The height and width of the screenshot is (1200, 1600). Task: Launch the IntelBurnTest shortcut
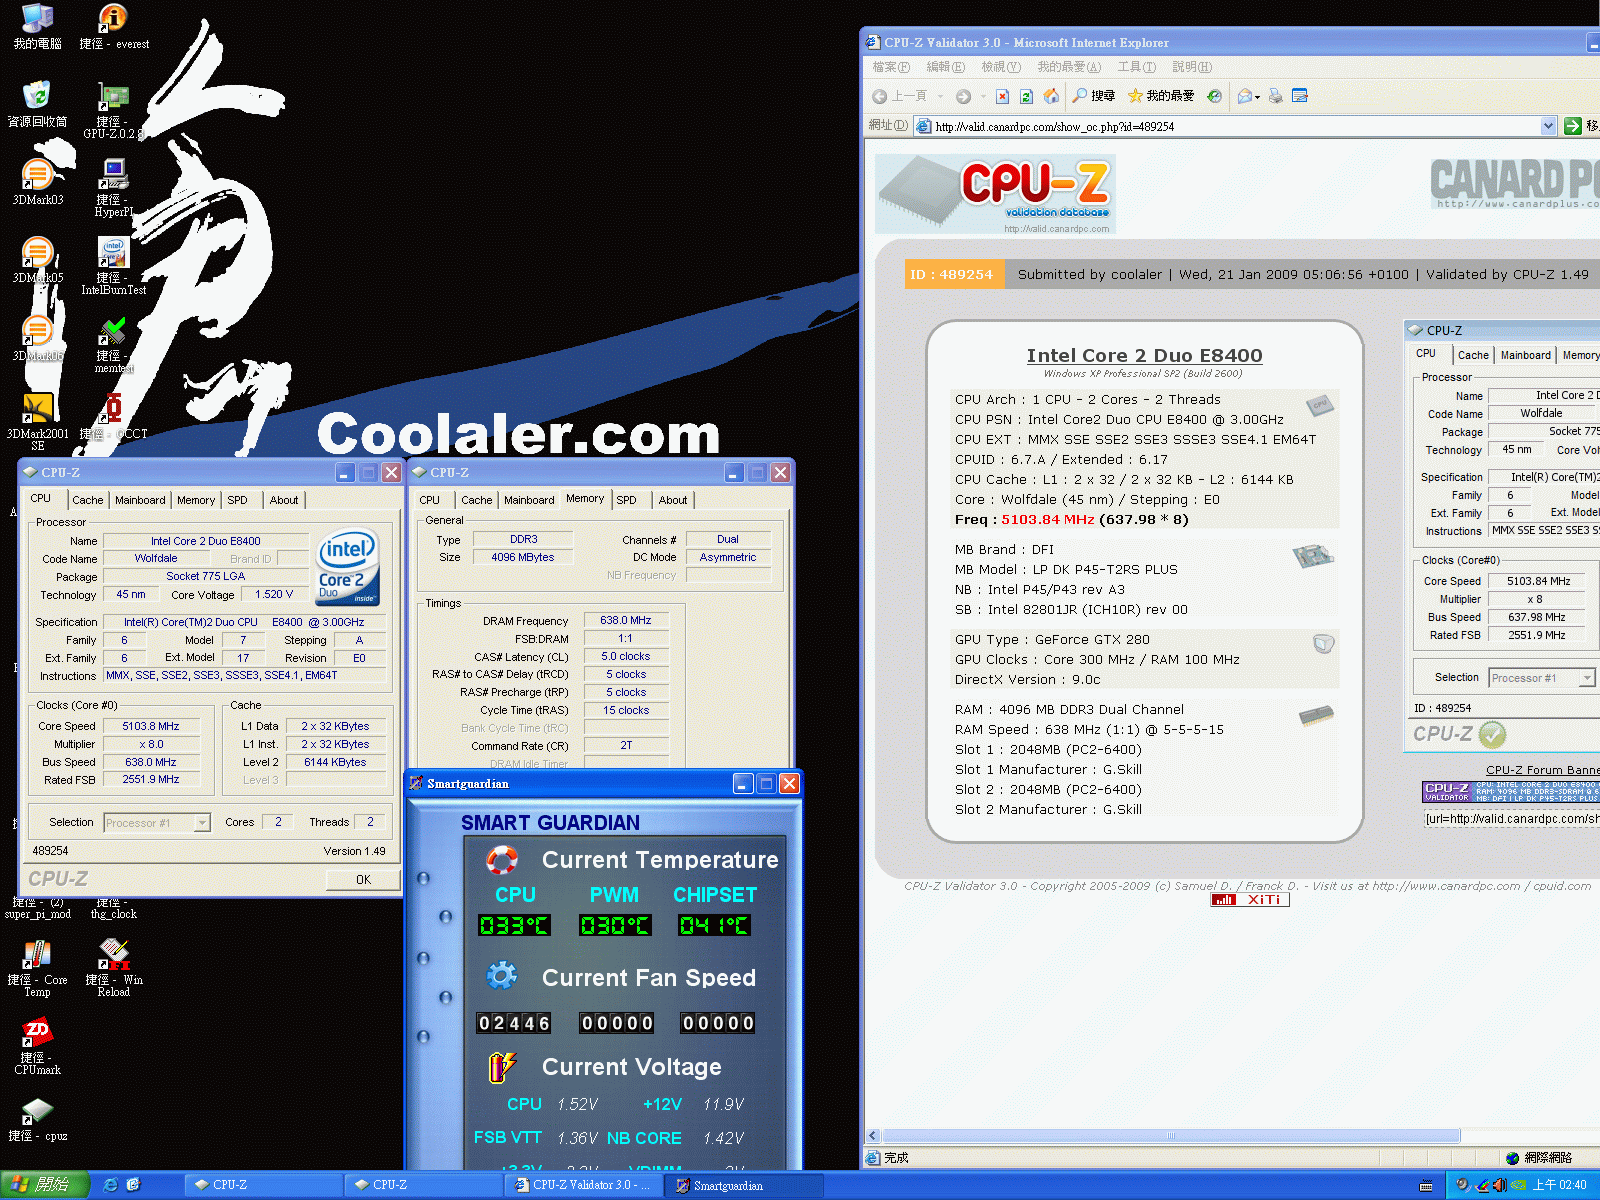pos(113,266)
